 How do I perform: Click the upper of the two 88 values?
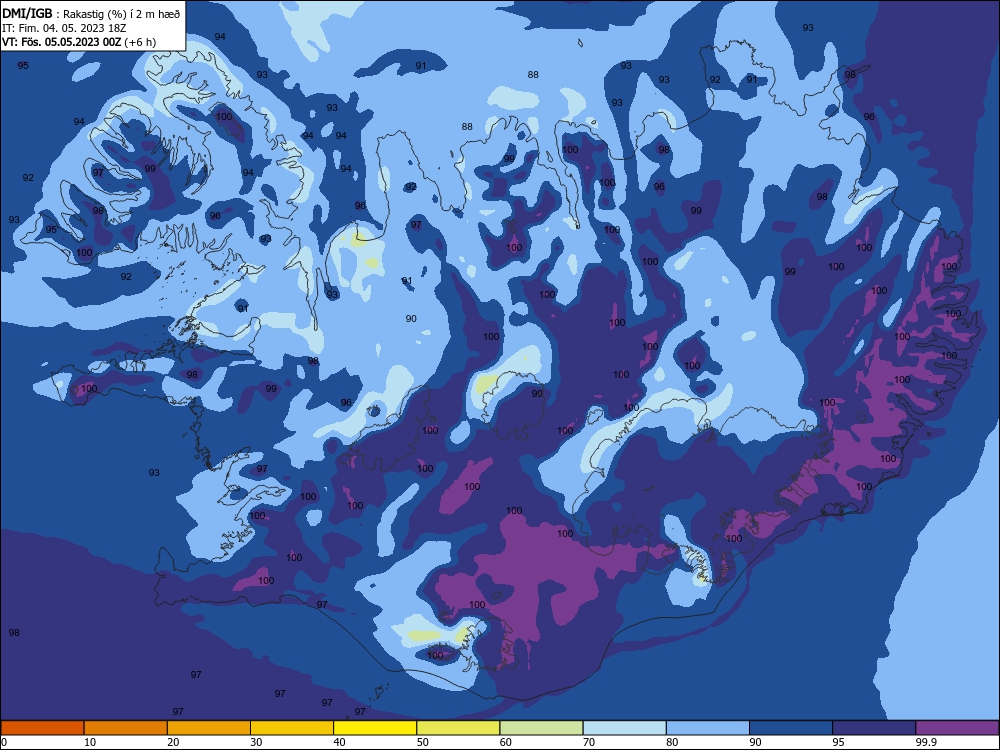[533, 75]
